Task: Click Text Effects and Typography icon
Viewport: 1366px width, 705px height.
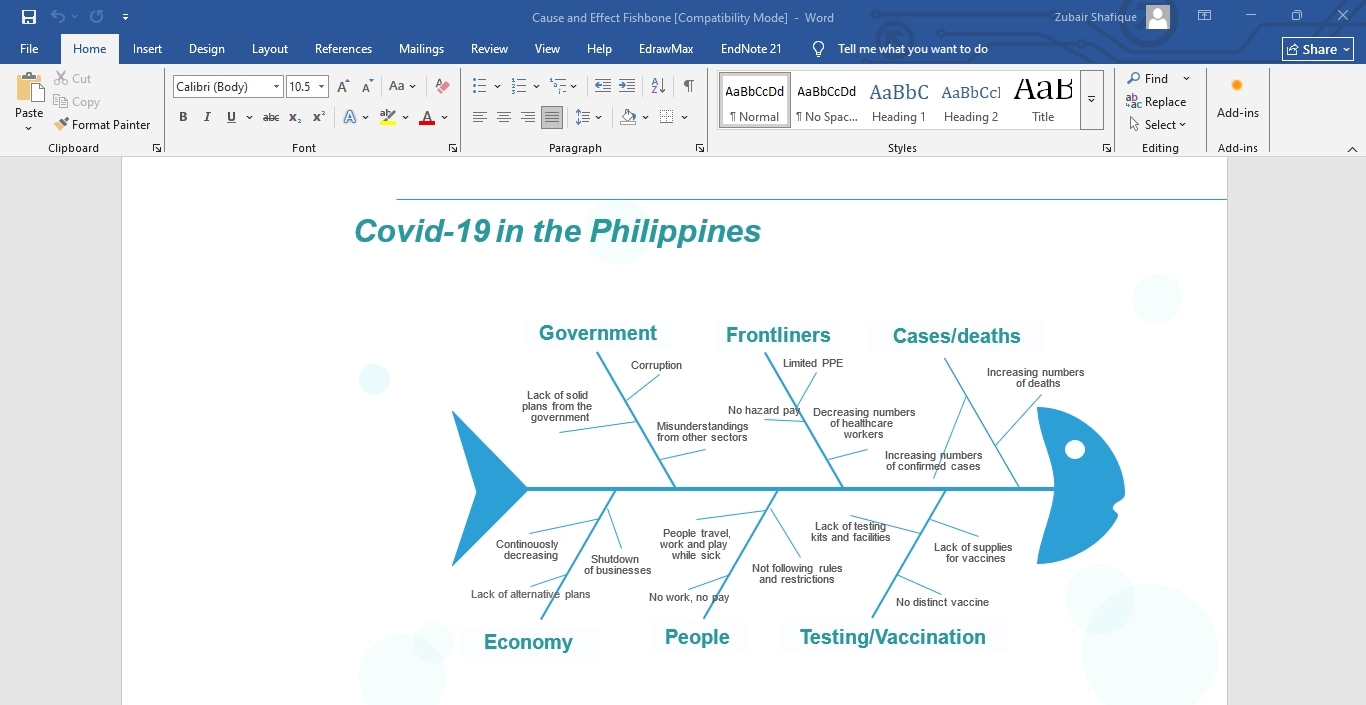Action: point(350,117)
